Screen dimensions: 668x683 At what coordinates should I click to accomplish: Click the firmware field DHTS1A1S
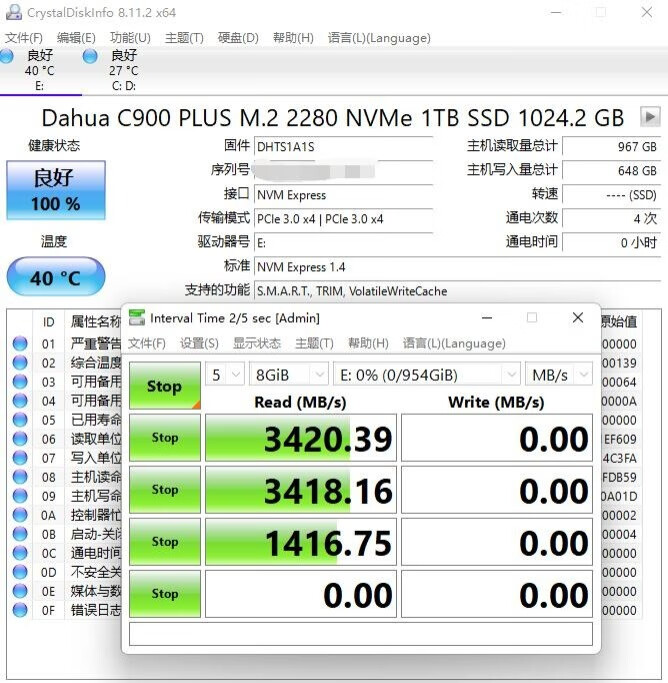tap(344, 146)
